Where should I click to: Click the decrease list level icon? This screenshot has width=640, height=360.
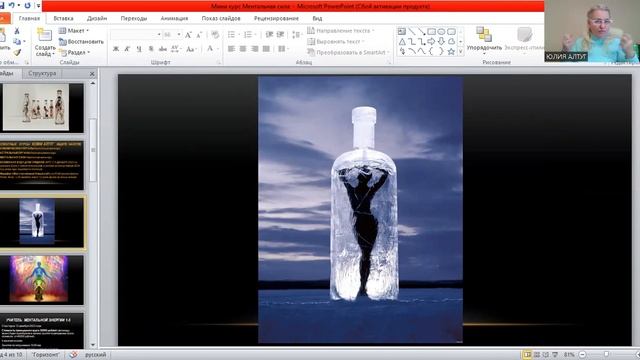click(x=269, y=35)
